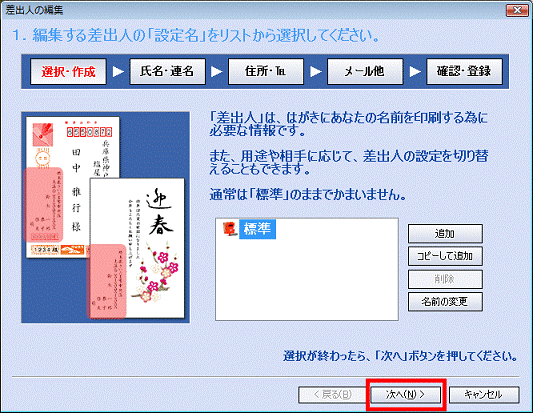Click the 次へ(N) next button
The image size is (533, 413).
click(x=406, y=395)
